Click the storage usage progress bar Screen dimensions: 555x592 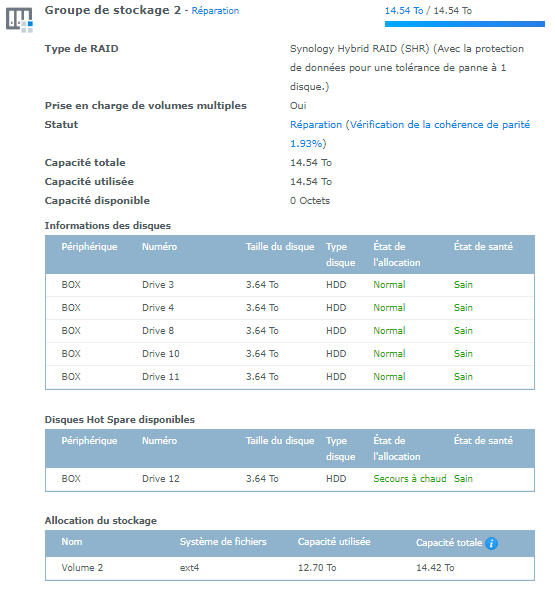(465, 24)
